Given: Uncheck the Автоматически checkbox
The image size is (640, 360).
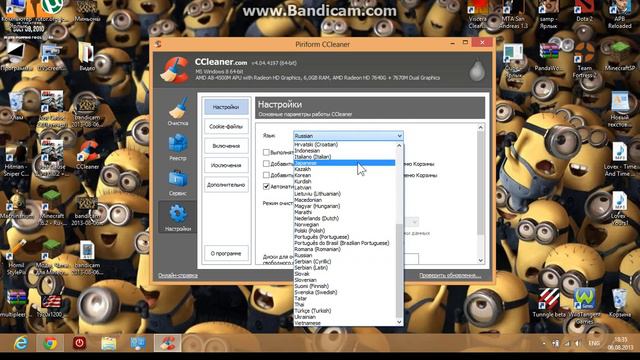Looking at the screenshot, I should point(266,187).
